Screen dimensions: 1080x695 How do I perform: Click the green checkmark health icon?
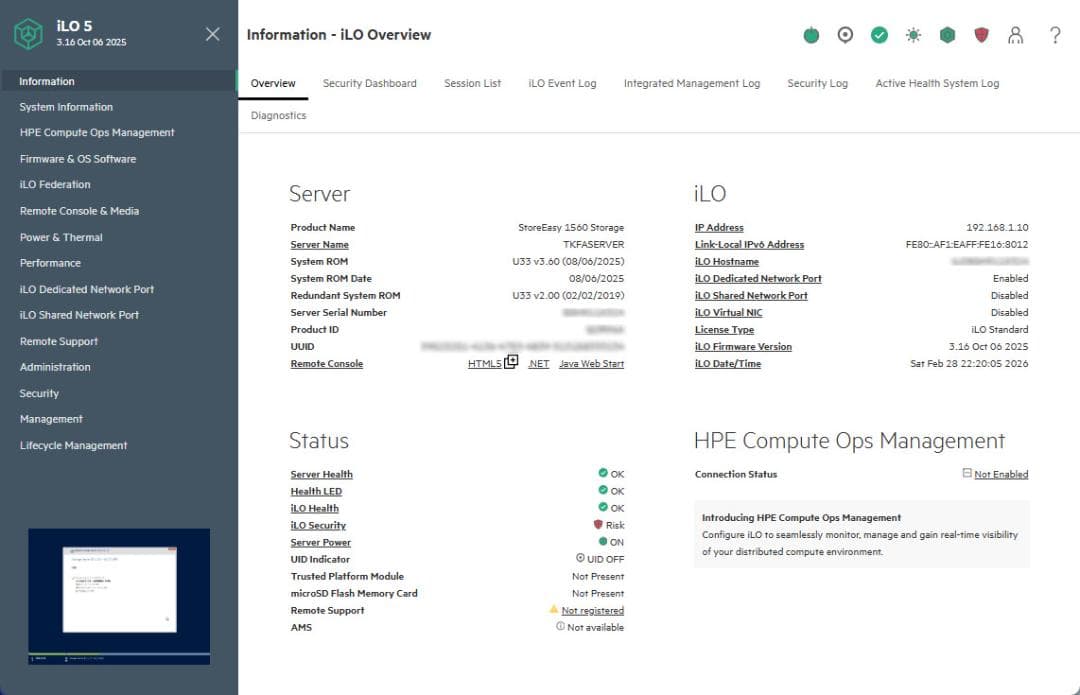click(x=879, y=34)
